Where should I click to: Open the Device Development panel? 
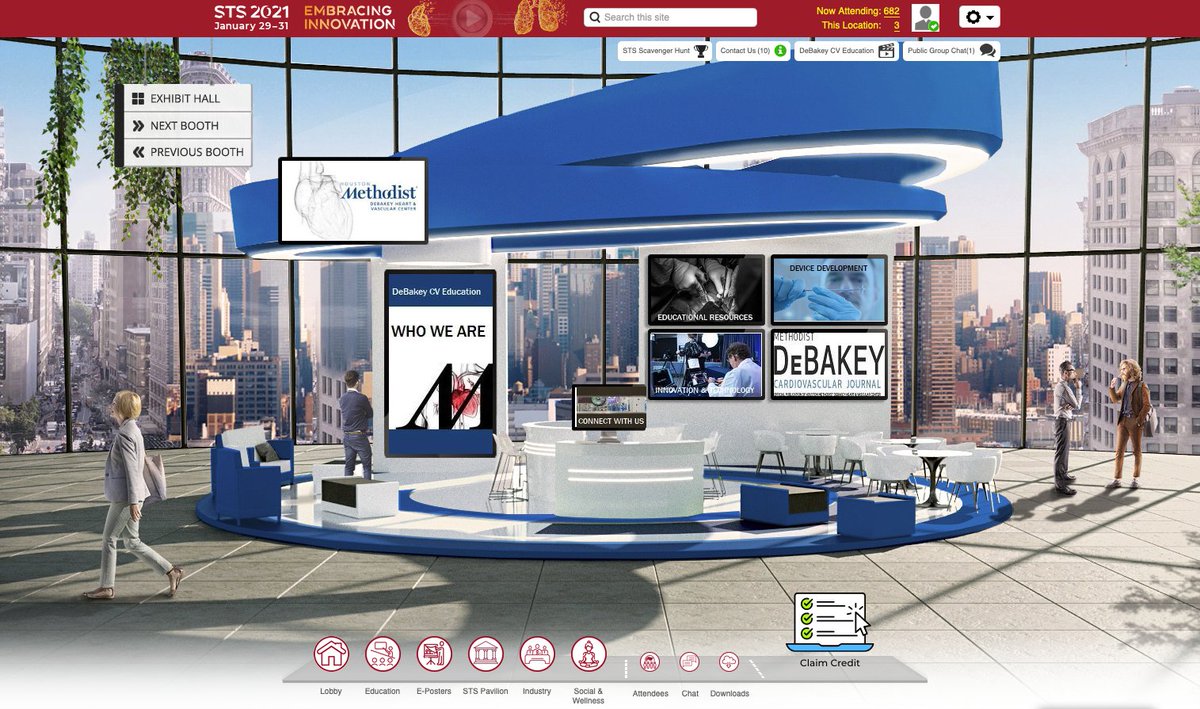pos(829,290)
